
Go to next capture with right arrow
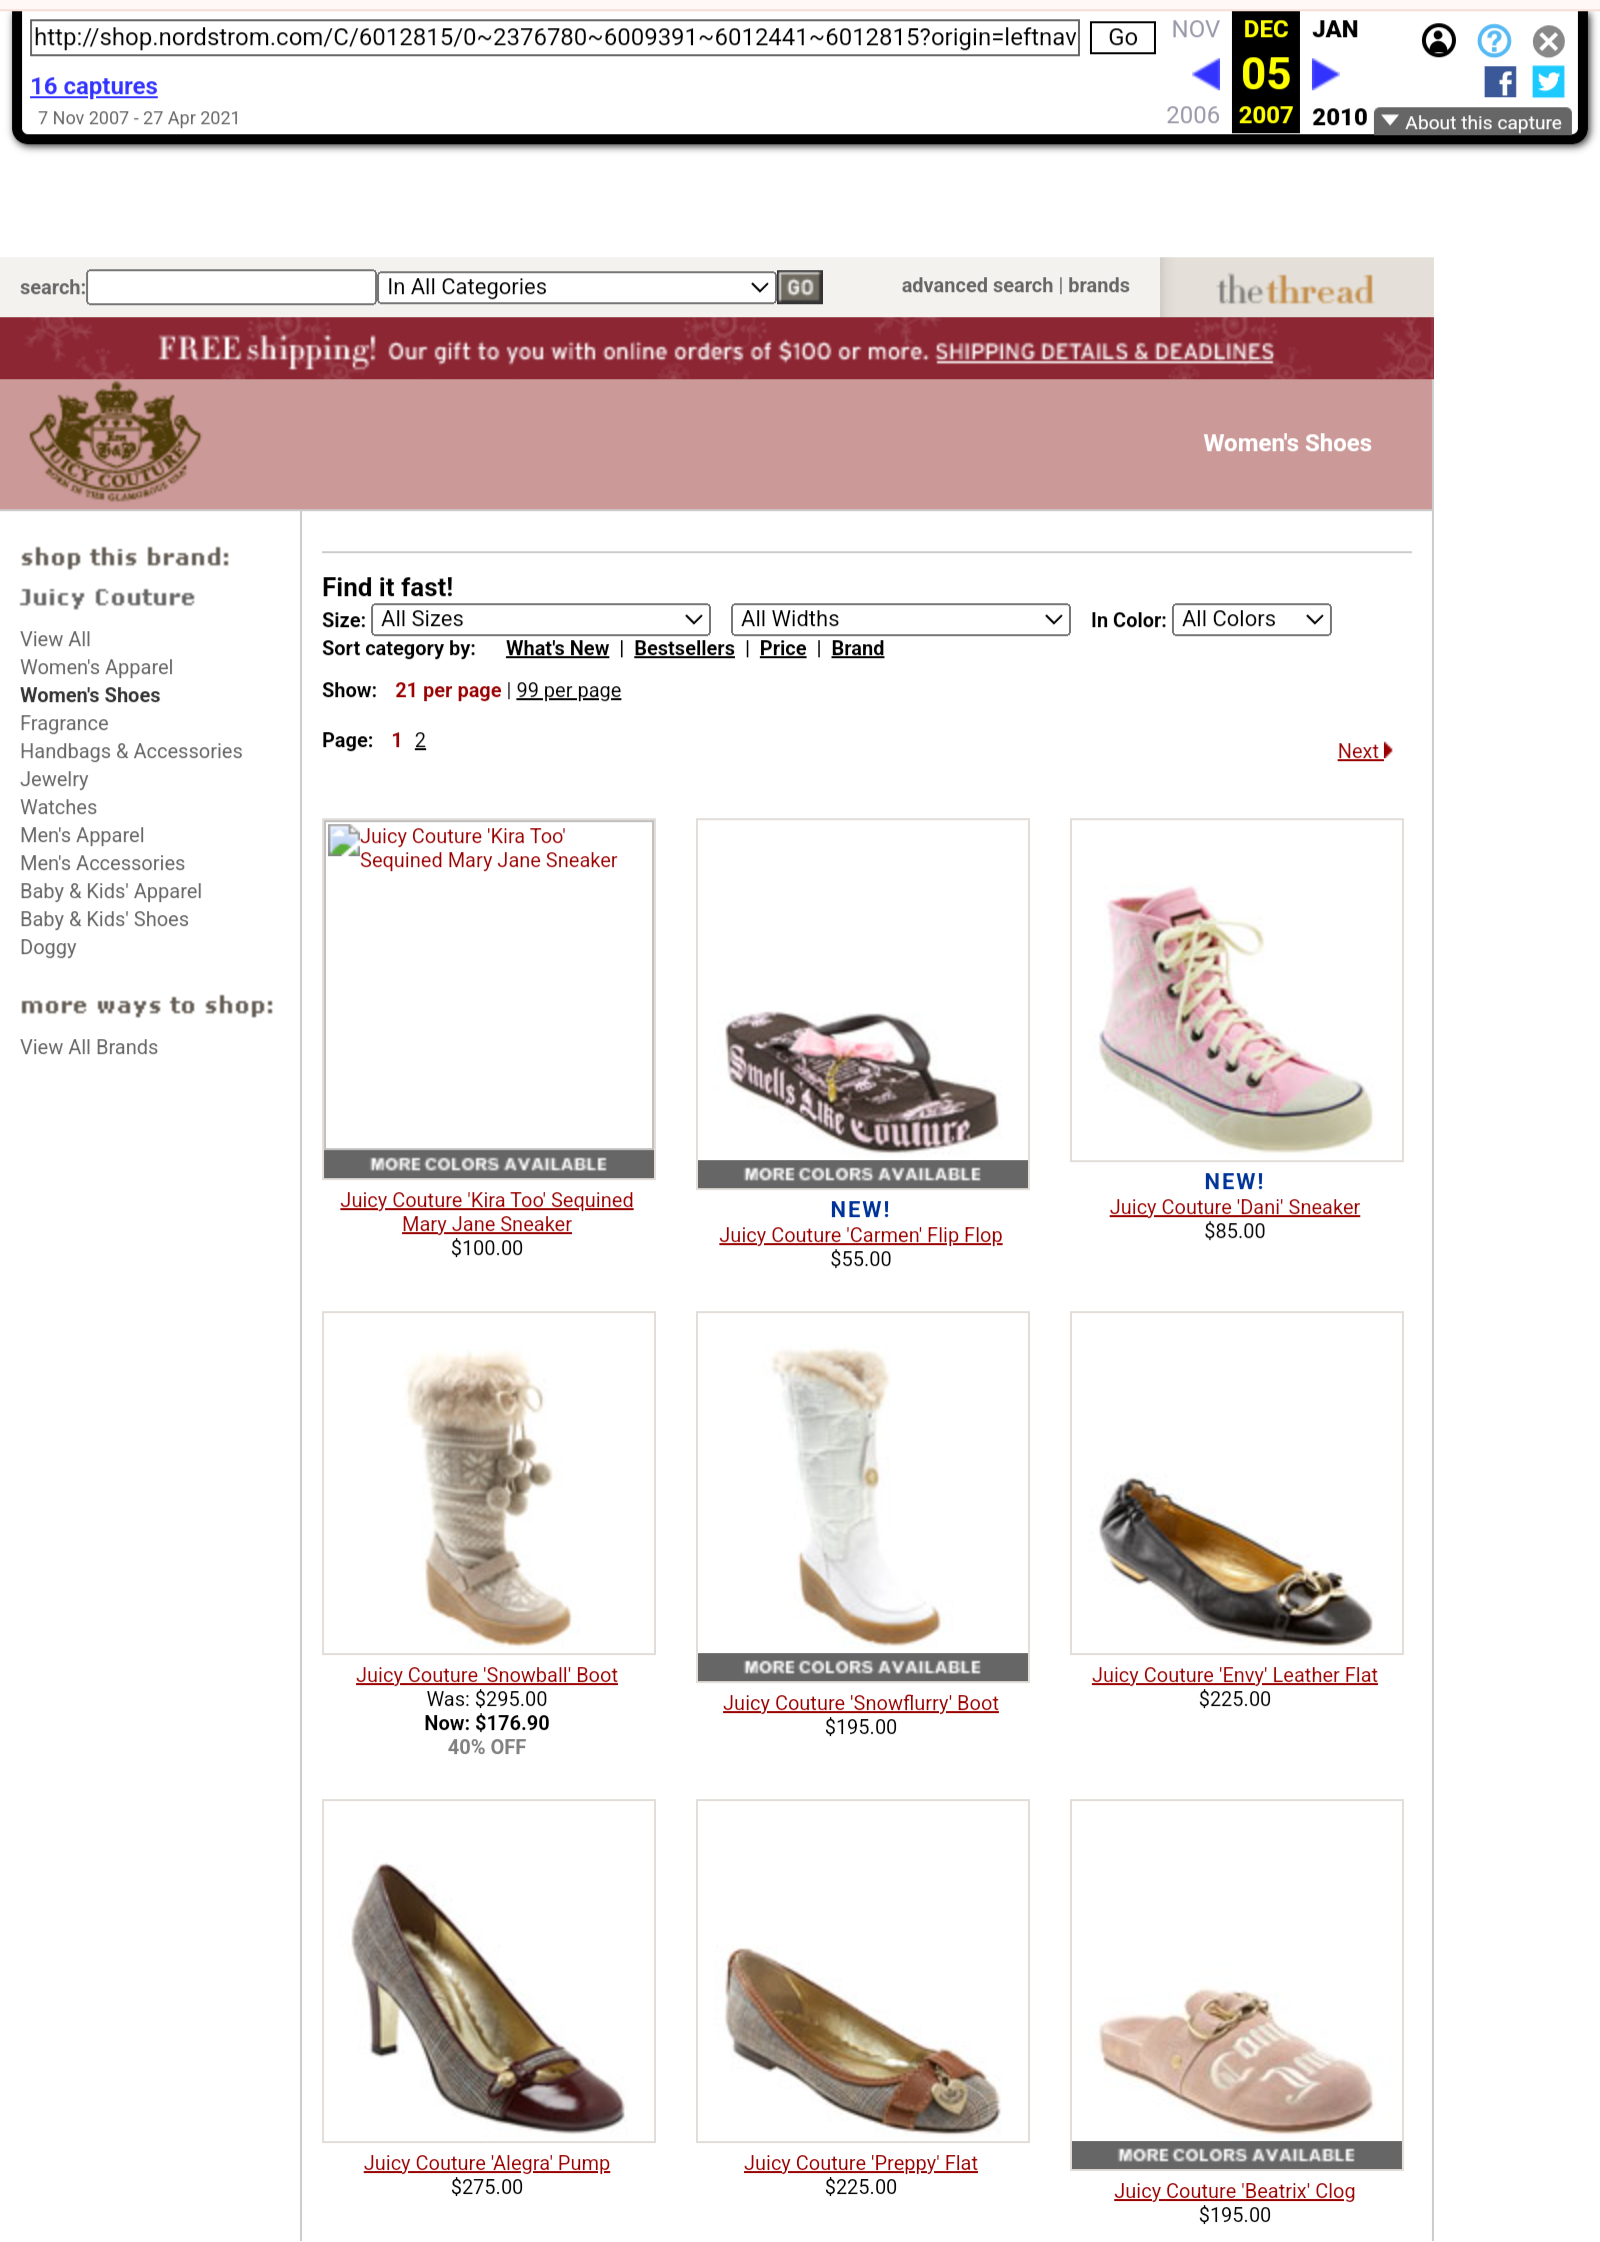coord(1325,73)
